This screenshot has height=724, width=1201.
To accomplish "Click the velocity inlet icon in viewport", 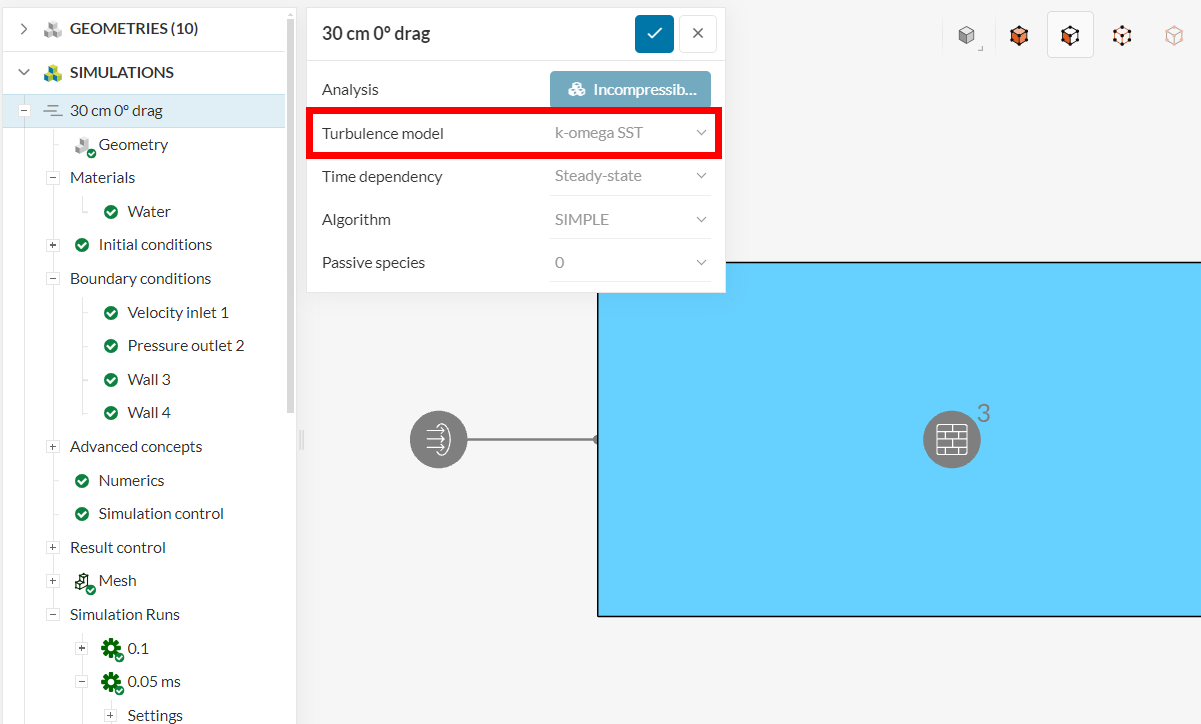I will tap(438, 439).
